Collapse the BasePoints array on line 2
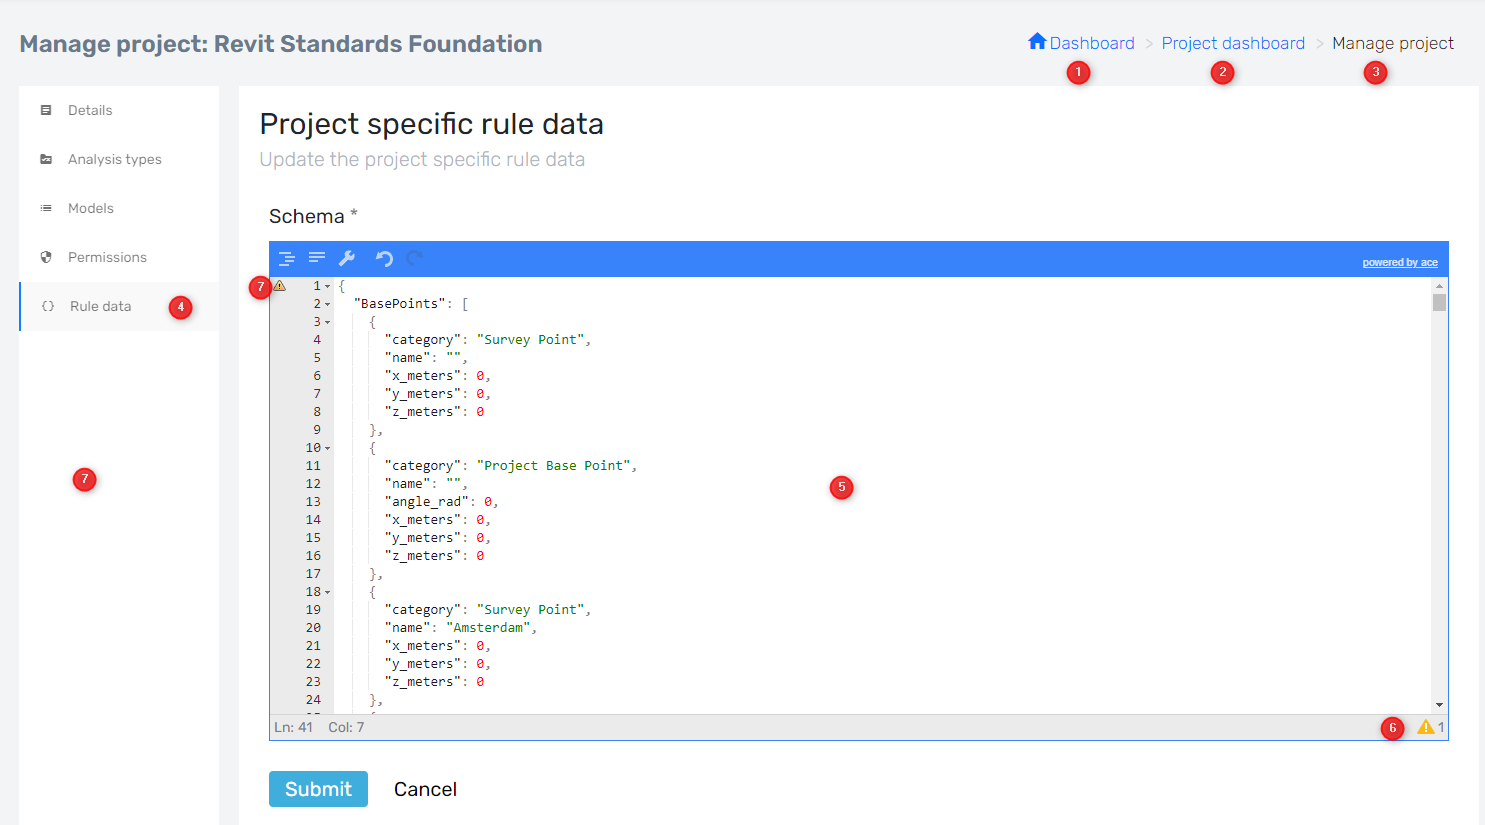The image size is (1485, 825). pyautogui.click(x=327, y=303)
